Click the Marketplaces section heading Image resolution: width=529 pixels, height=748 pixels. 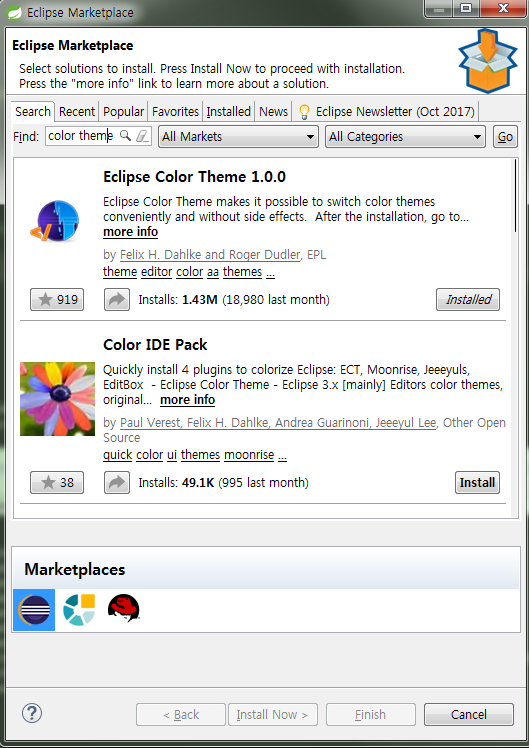point(74,570)
